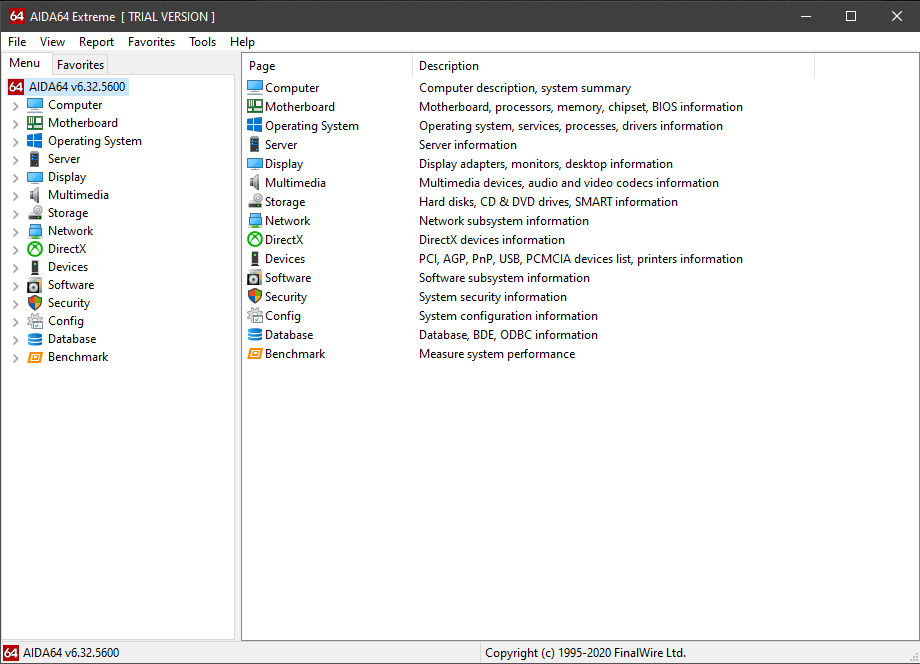Open the Help menu
Screen dimensions: 920x664
(x=242, y=42)
